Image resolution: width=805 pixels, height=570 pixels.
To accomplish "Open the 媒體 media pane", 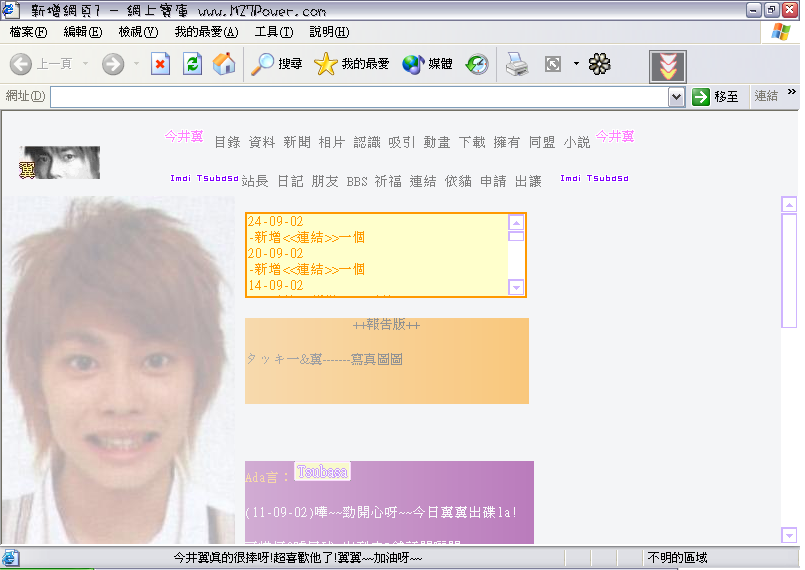I will coord(427,64).
